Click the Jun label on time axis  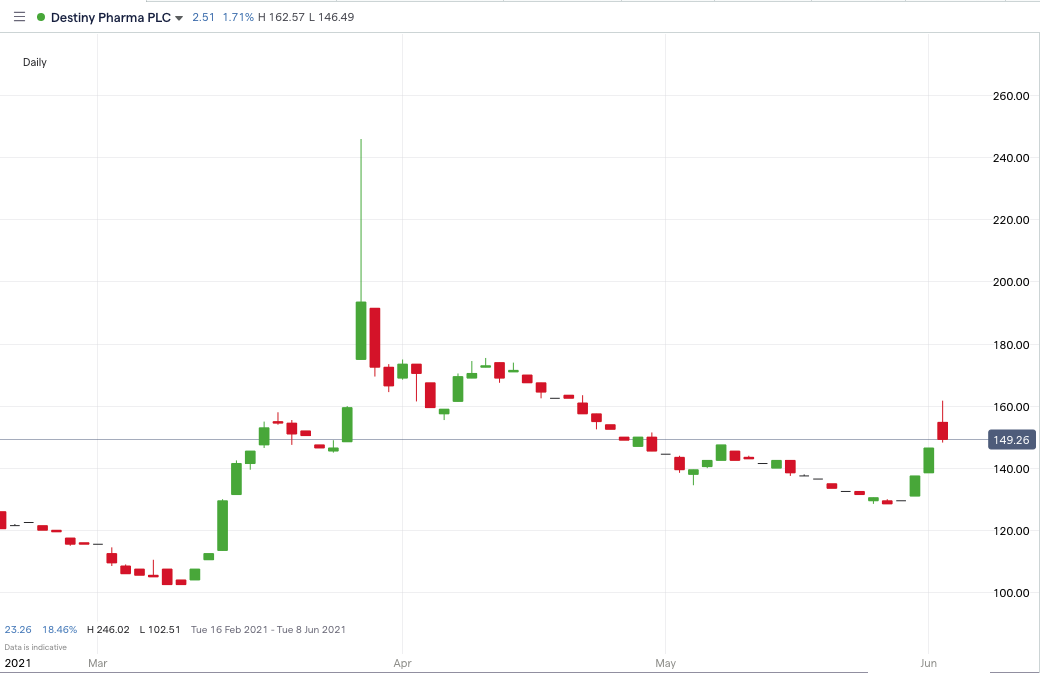(x=929, y=663)
